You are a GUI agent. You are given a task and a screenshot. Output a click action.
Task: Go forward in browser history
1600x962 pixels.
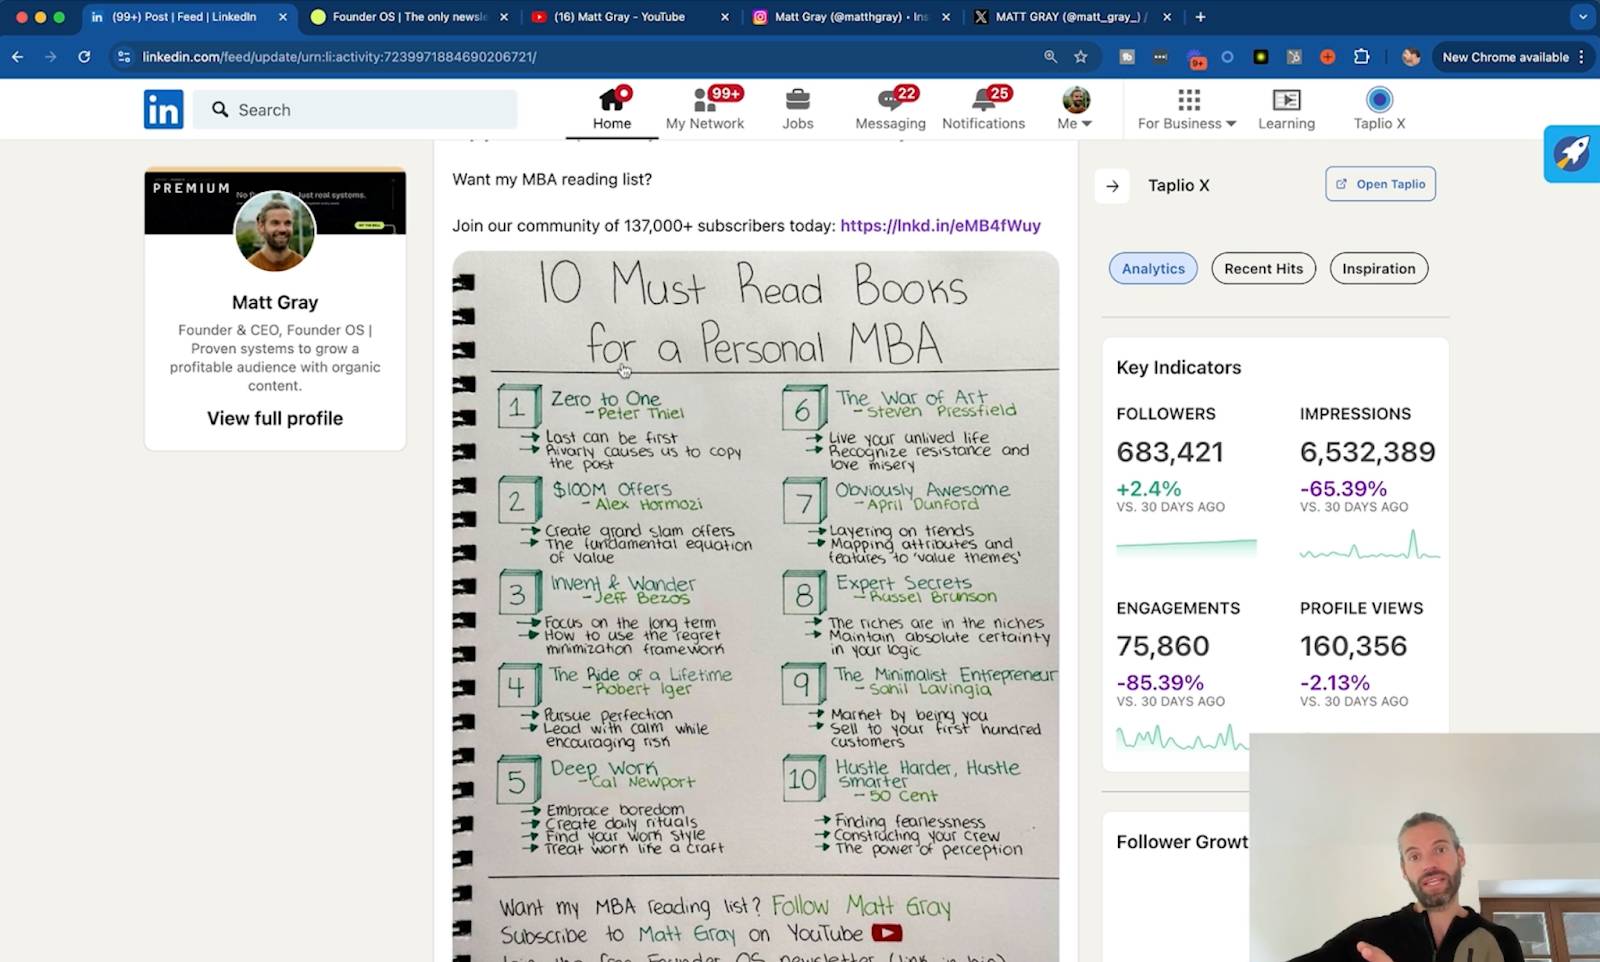point(51,57)
